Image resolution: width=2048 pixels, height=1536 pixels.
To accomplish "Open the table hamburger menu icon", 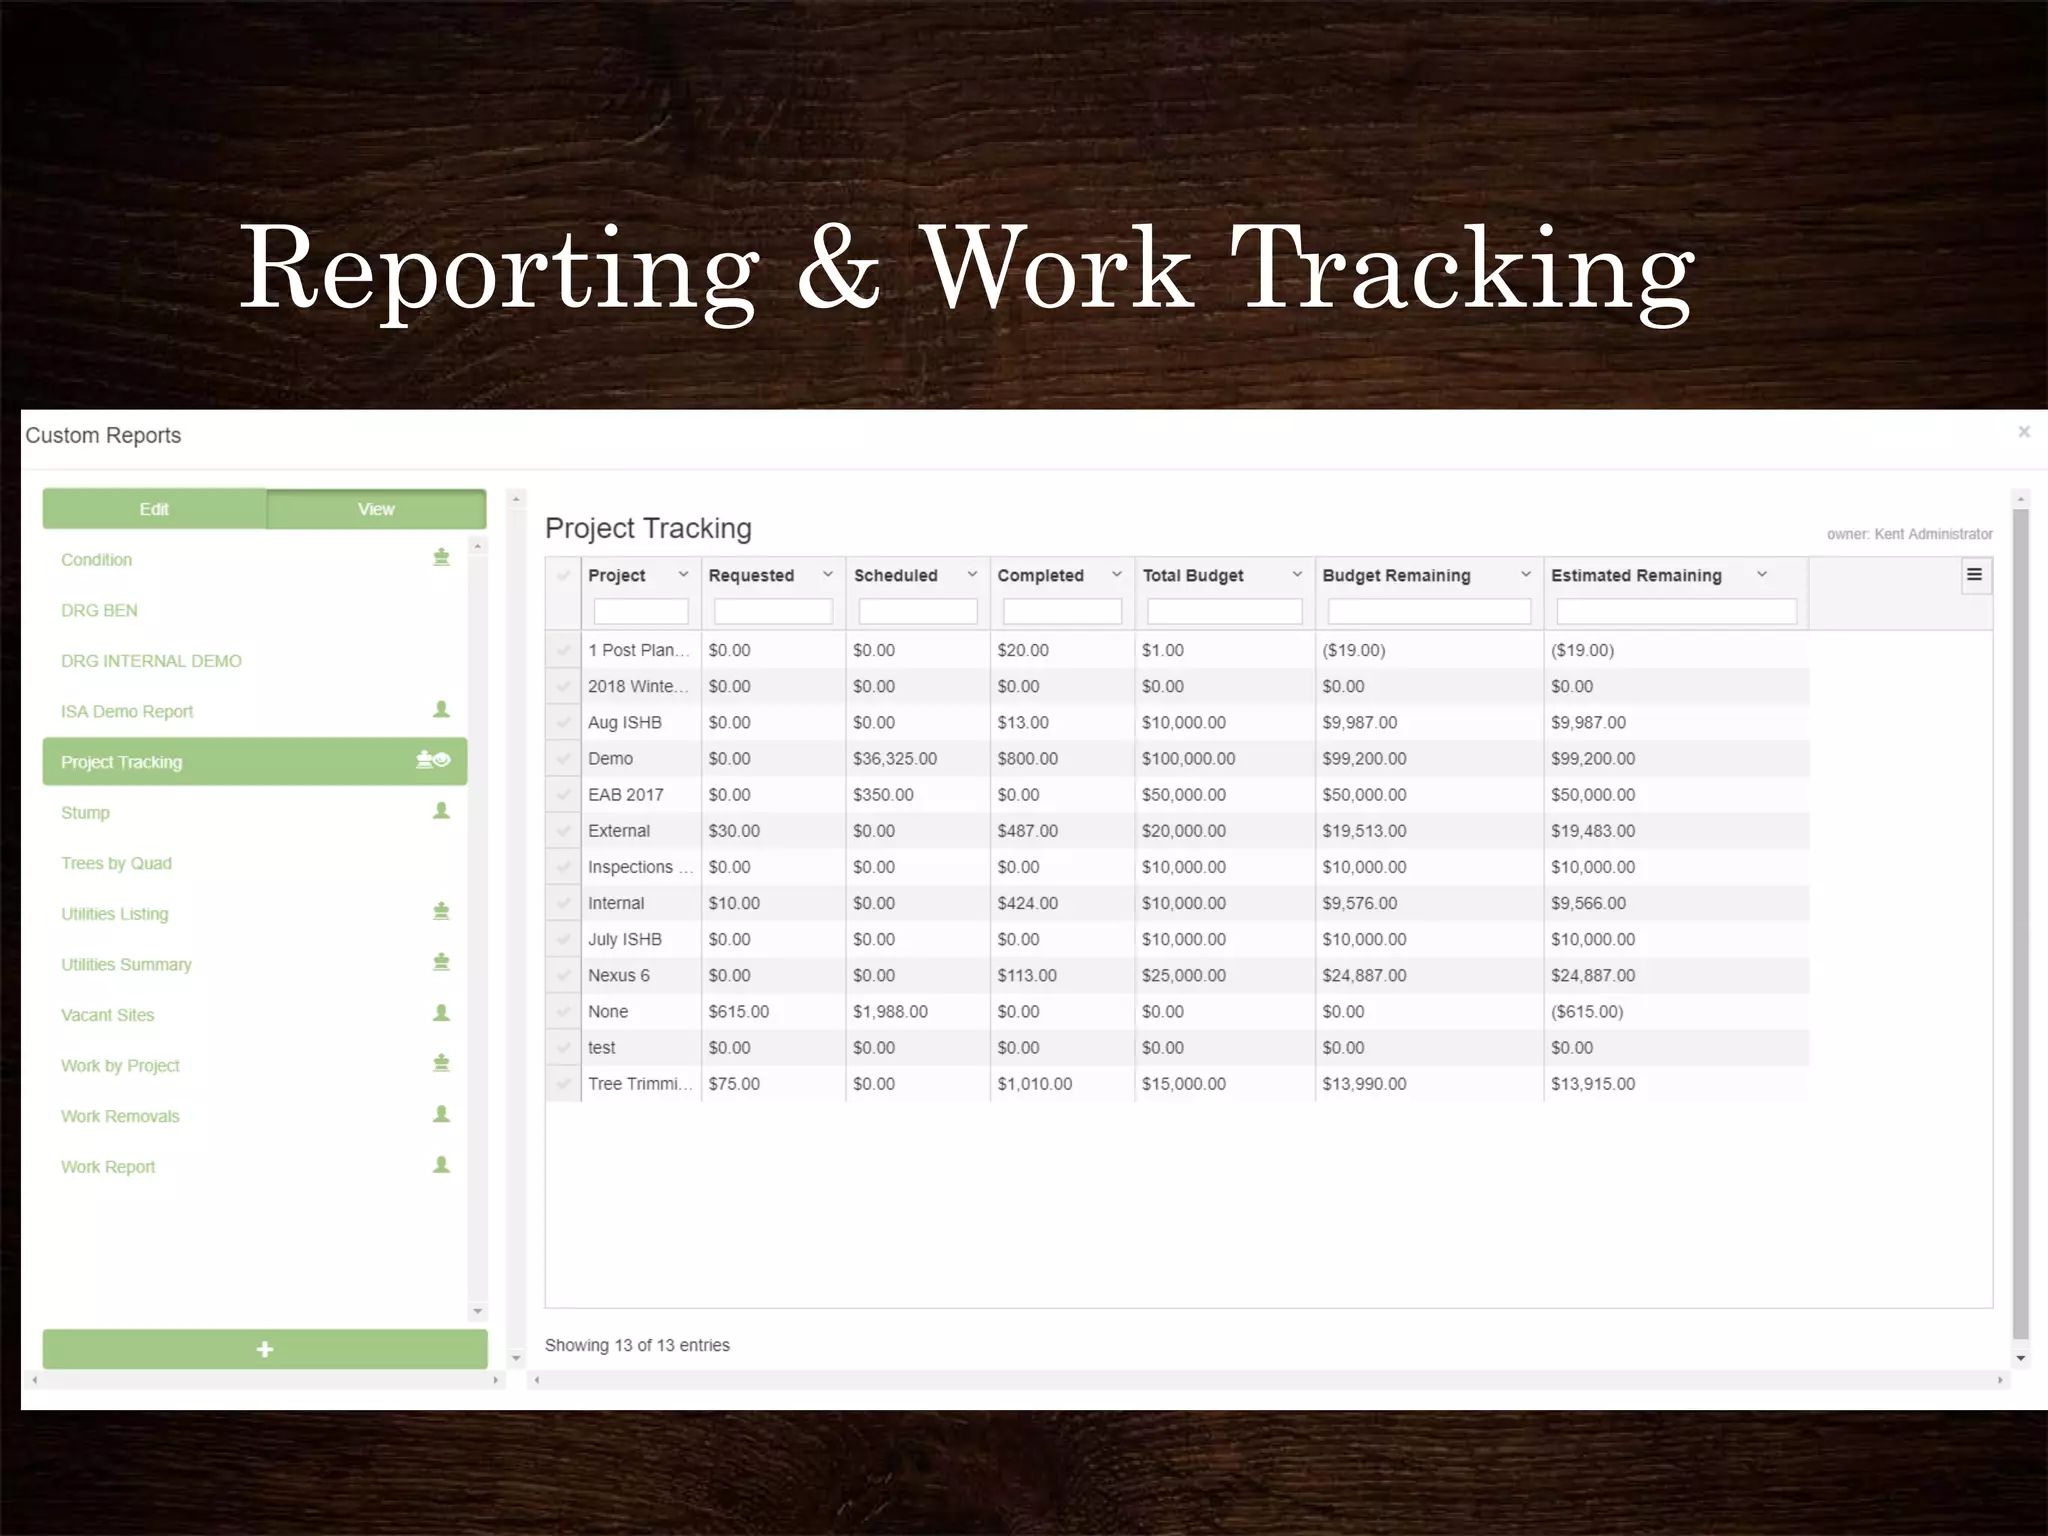I will click(x=1974, y=575).
